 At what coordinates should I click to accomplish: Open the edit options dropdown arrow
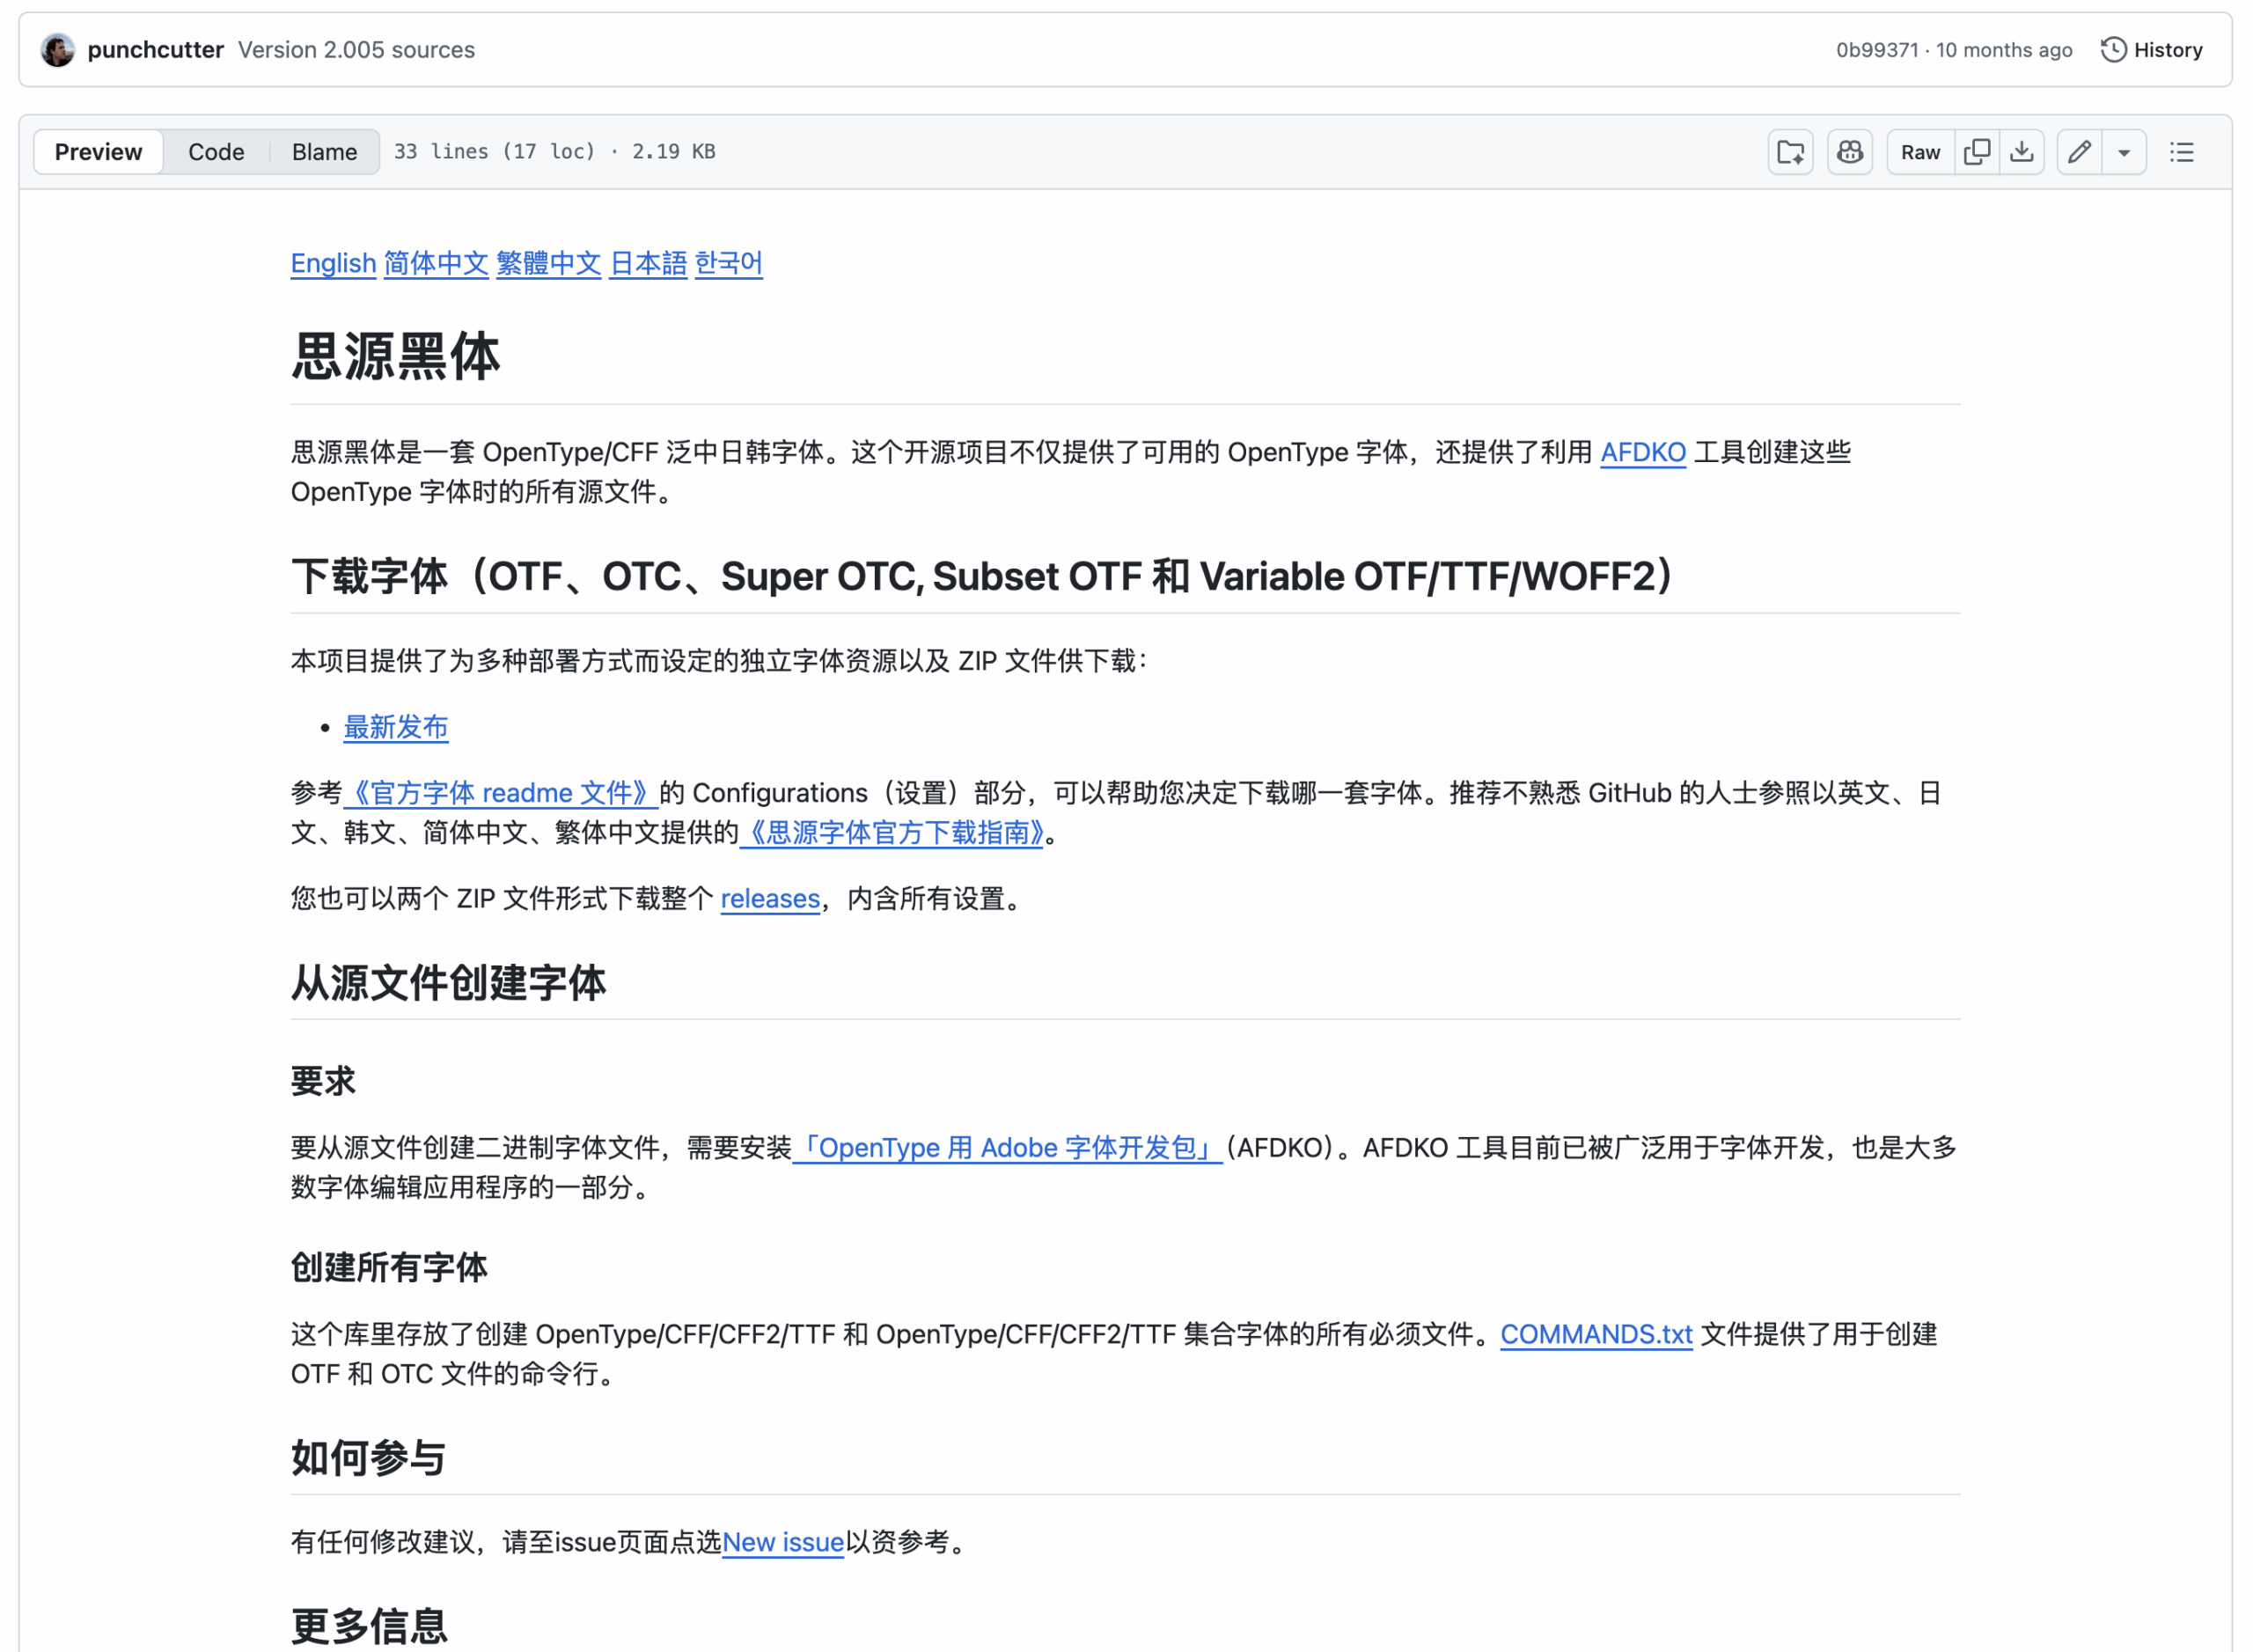pyautogui.click(x=2124, y=152)
